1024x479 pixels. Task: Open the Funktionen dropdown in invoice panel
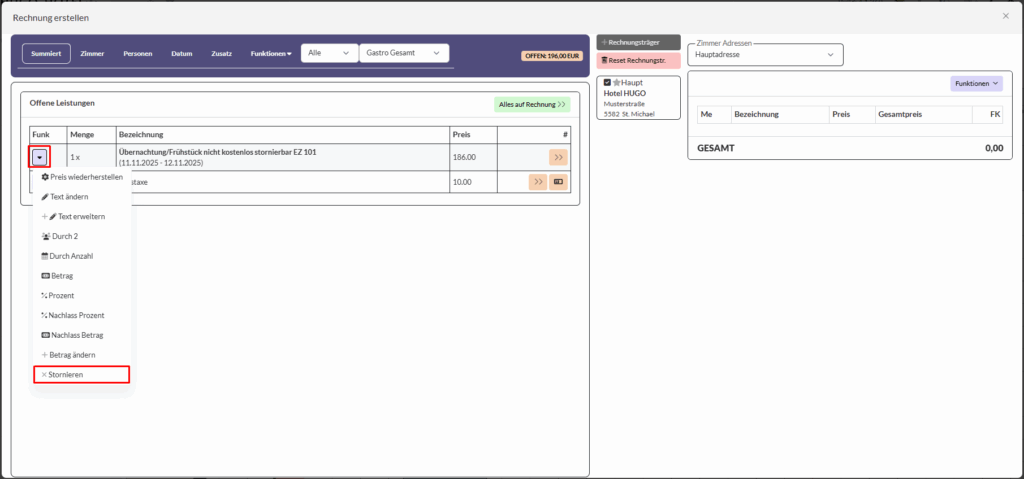pos(976,84)
